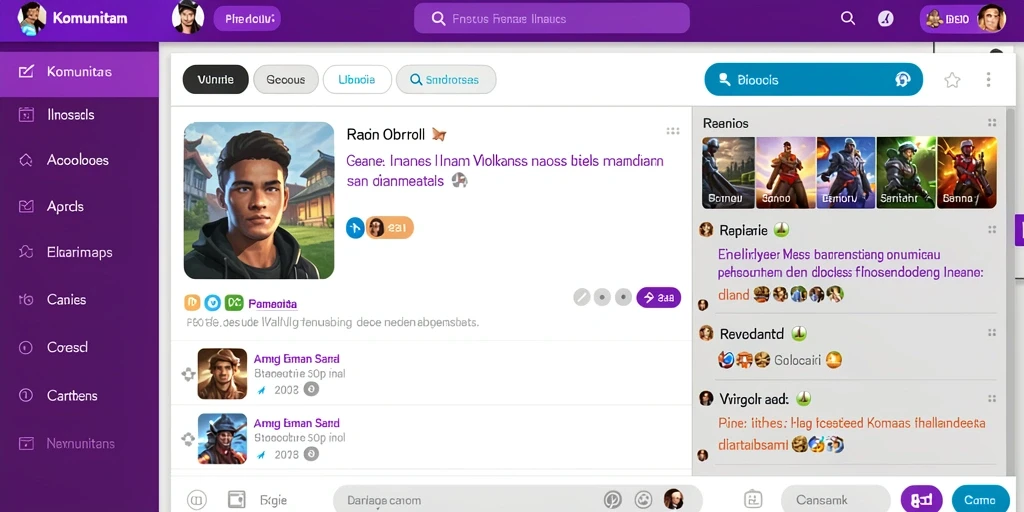The image size is (1024, 512).
Task: Click the Newnunitans sidebar icon
Action: 26,443
